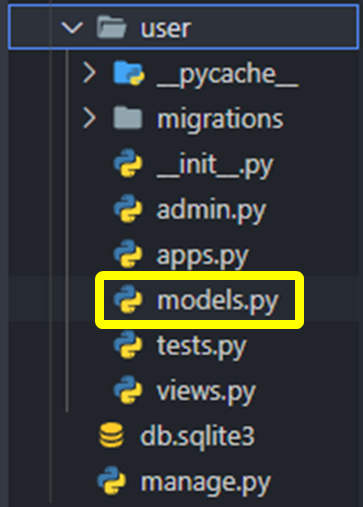The image size is (363, 507).
Task: Select the migrations folder name
Action: click(x=220, y=119)
